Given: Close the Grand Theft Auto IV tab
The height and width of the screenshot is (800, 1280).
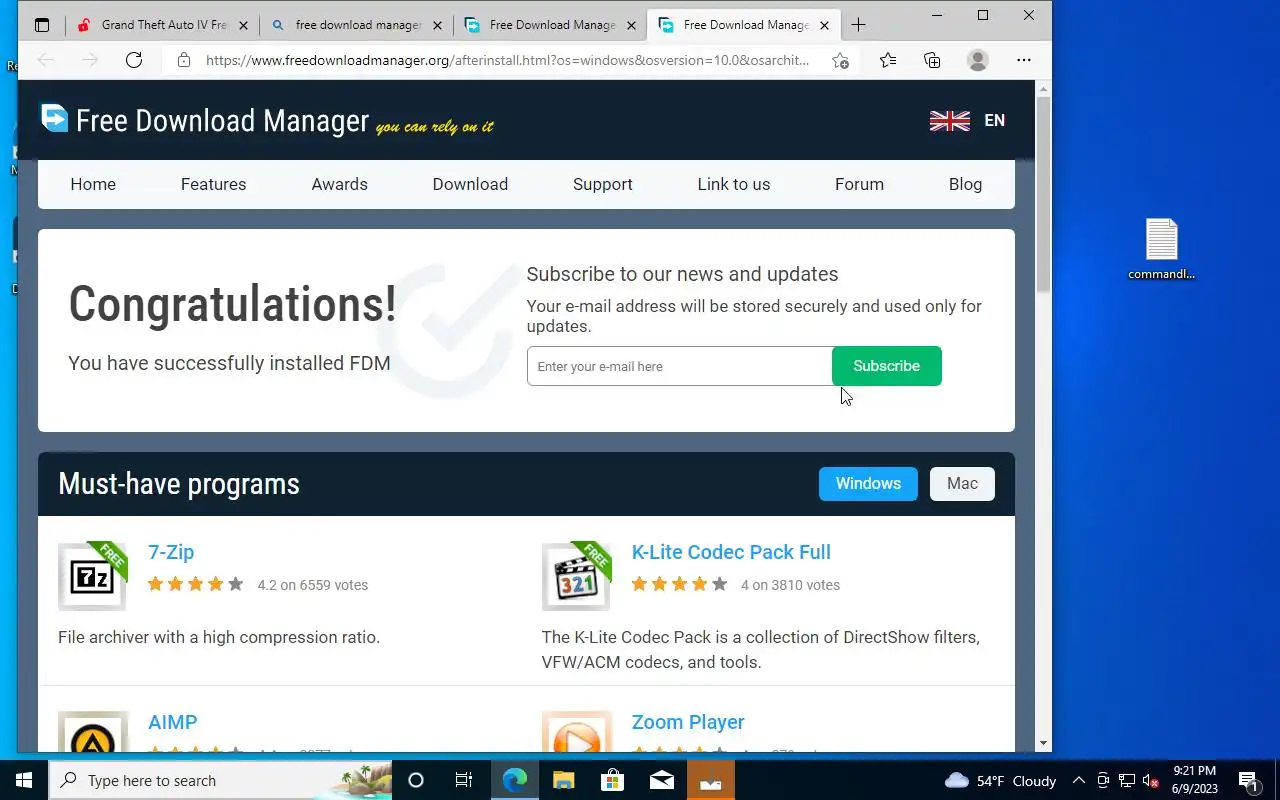Looking at the screenshot, I should point(243,25).
